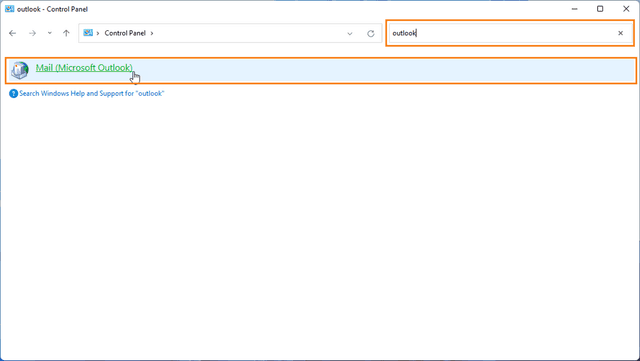Maximize the Control Panel window
Image resolution: width=640 pixels, height=361 pixels.
[x=600, y=9]
